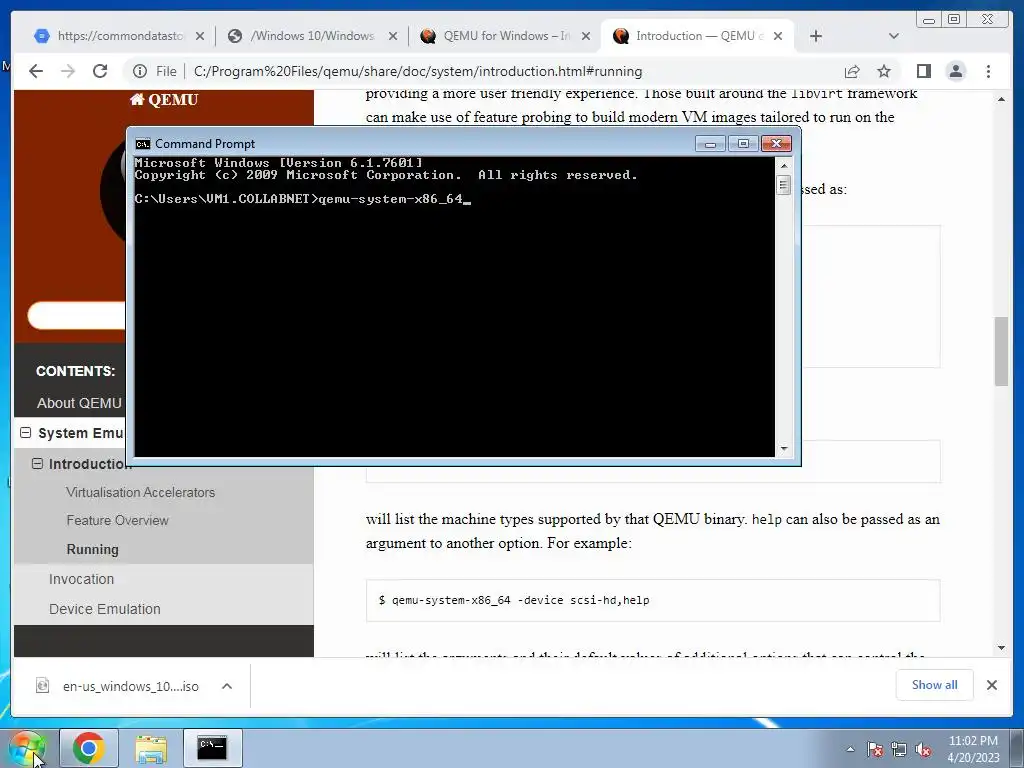Minimize the Command Prompt window

pos(711,144)
